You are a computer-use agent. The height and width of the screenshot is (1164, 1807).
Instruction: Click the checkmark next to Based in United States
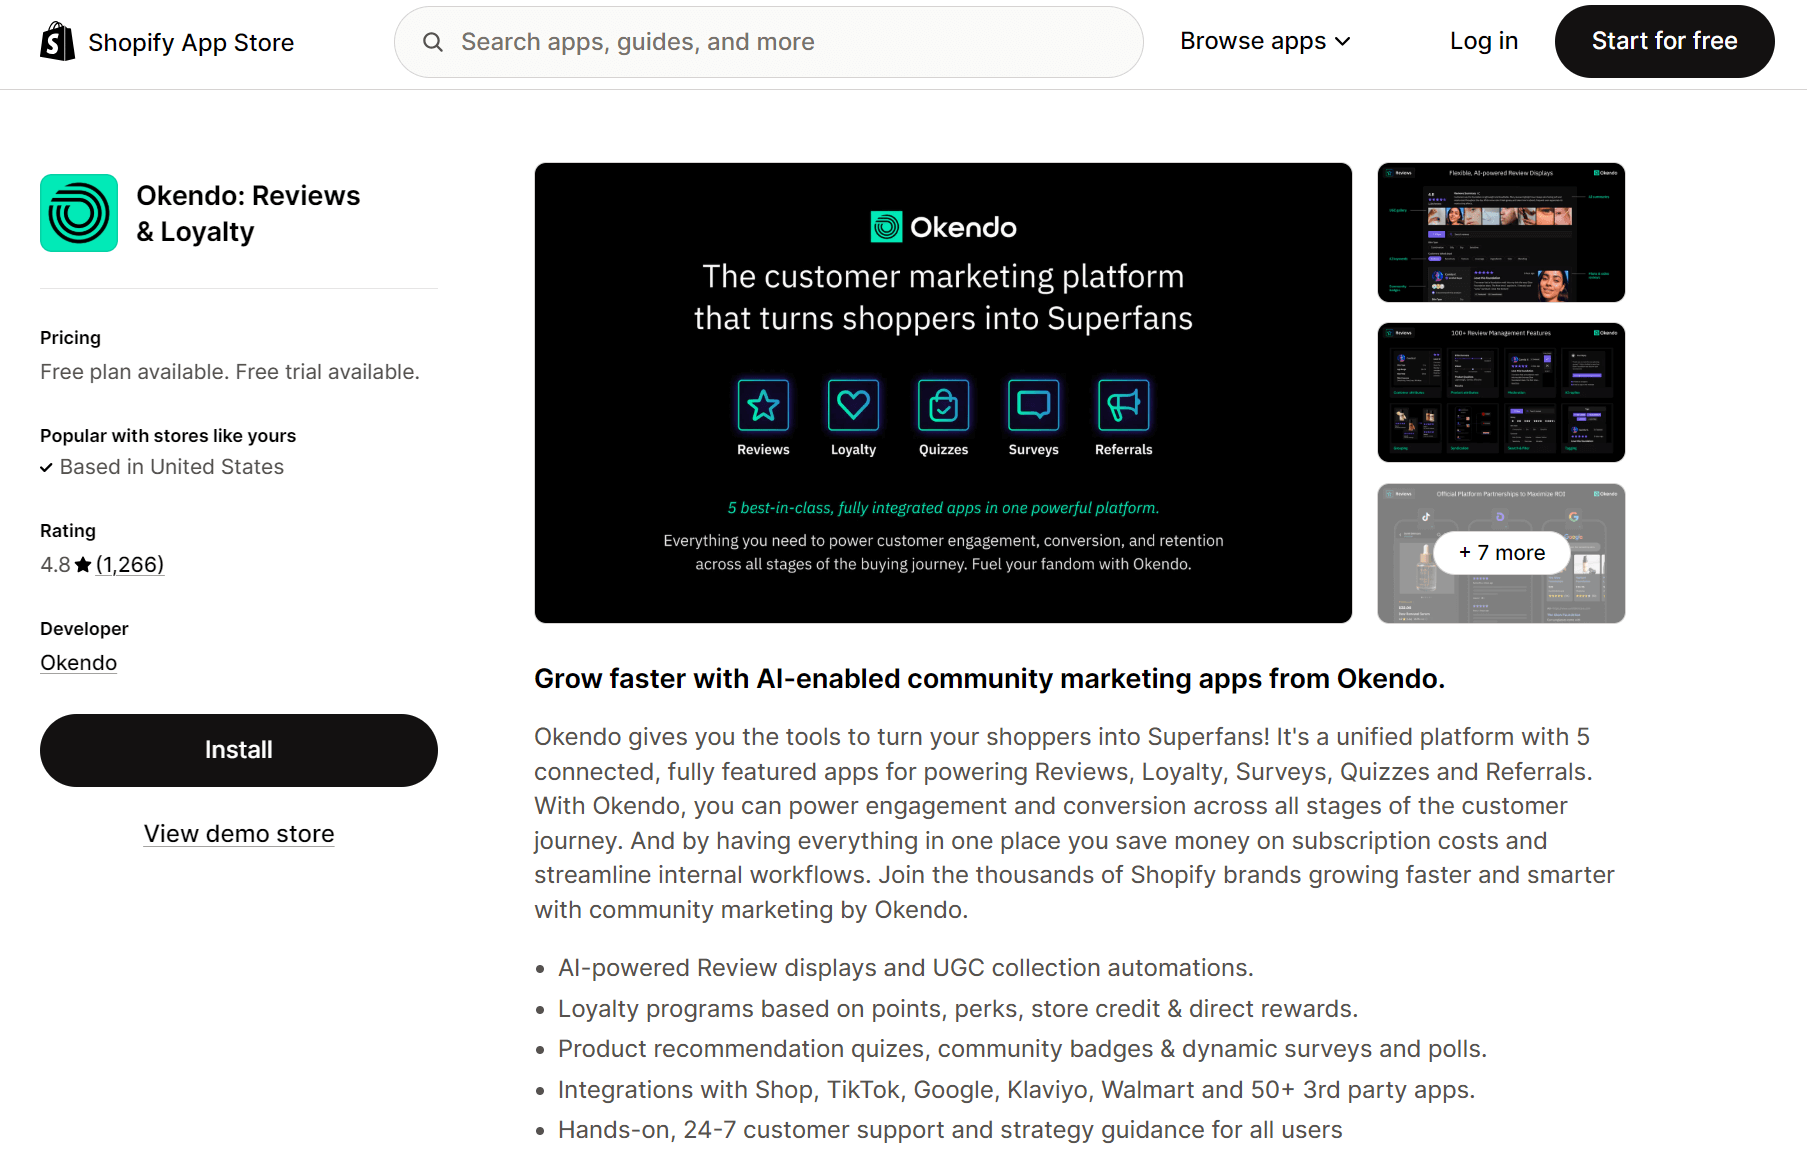[x=46, y=467]
